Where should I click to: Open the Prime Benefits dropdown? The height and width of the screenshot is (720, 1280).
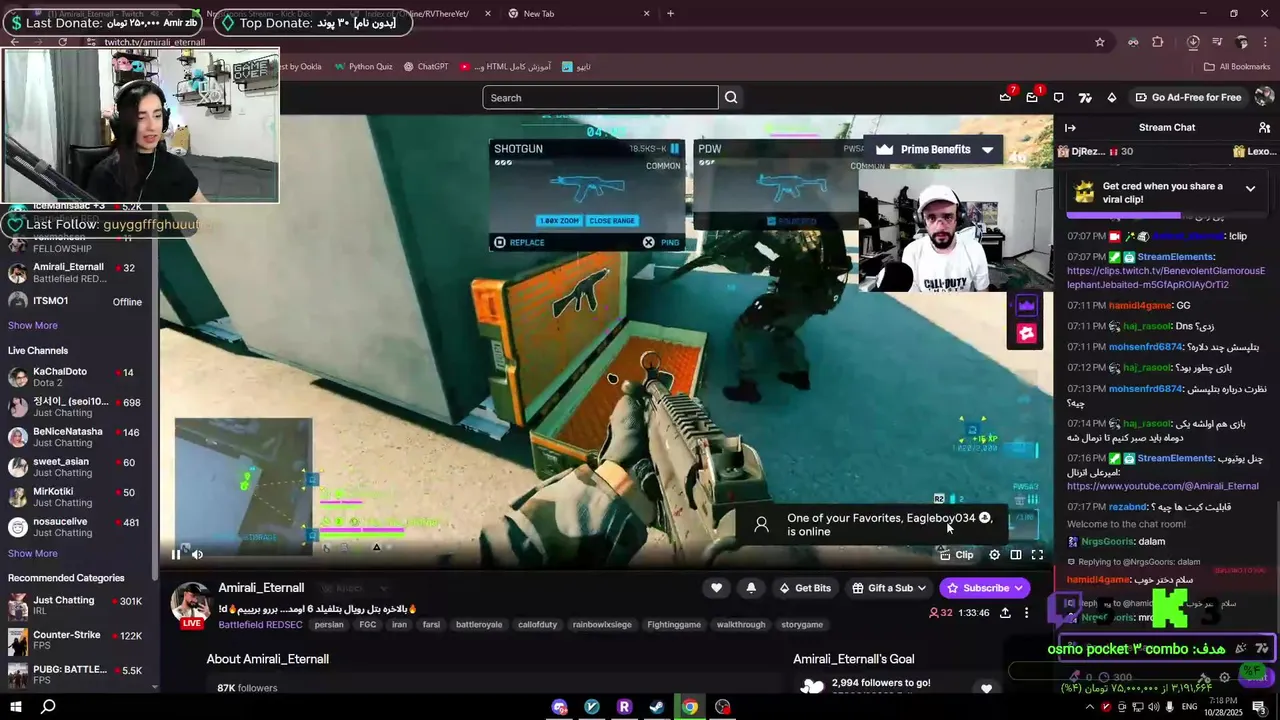coord(935,150)
